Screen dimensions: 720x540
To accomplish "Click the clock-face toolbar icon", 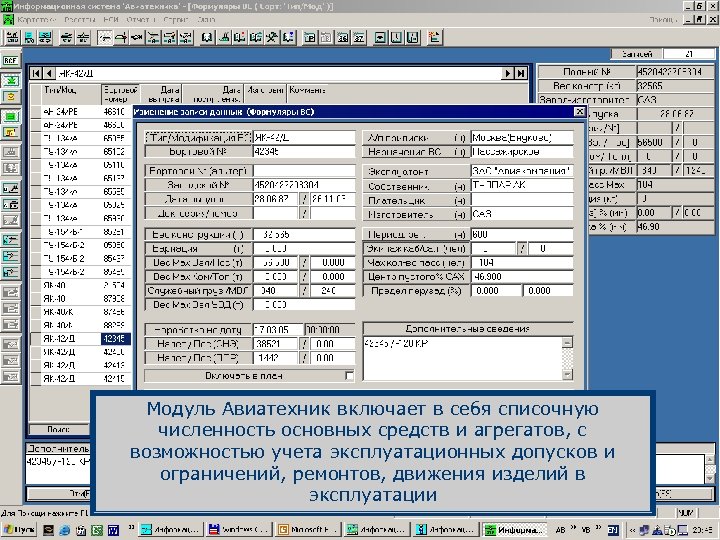I will (x=396, y=37).
